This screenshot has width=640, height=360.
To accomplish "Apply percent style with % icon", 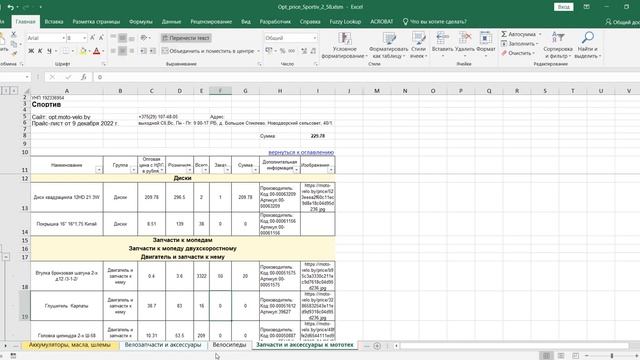I will pos(282,51).
